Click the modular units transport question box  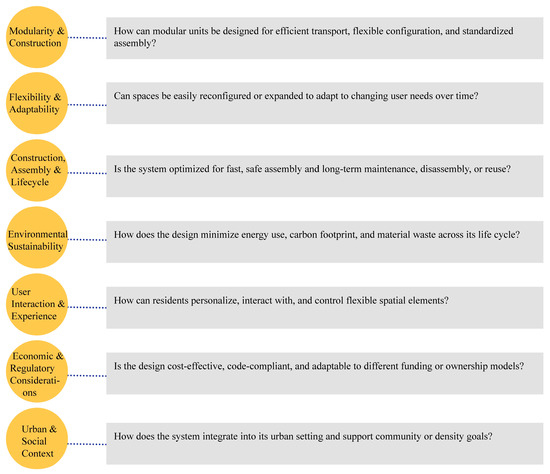324,38
